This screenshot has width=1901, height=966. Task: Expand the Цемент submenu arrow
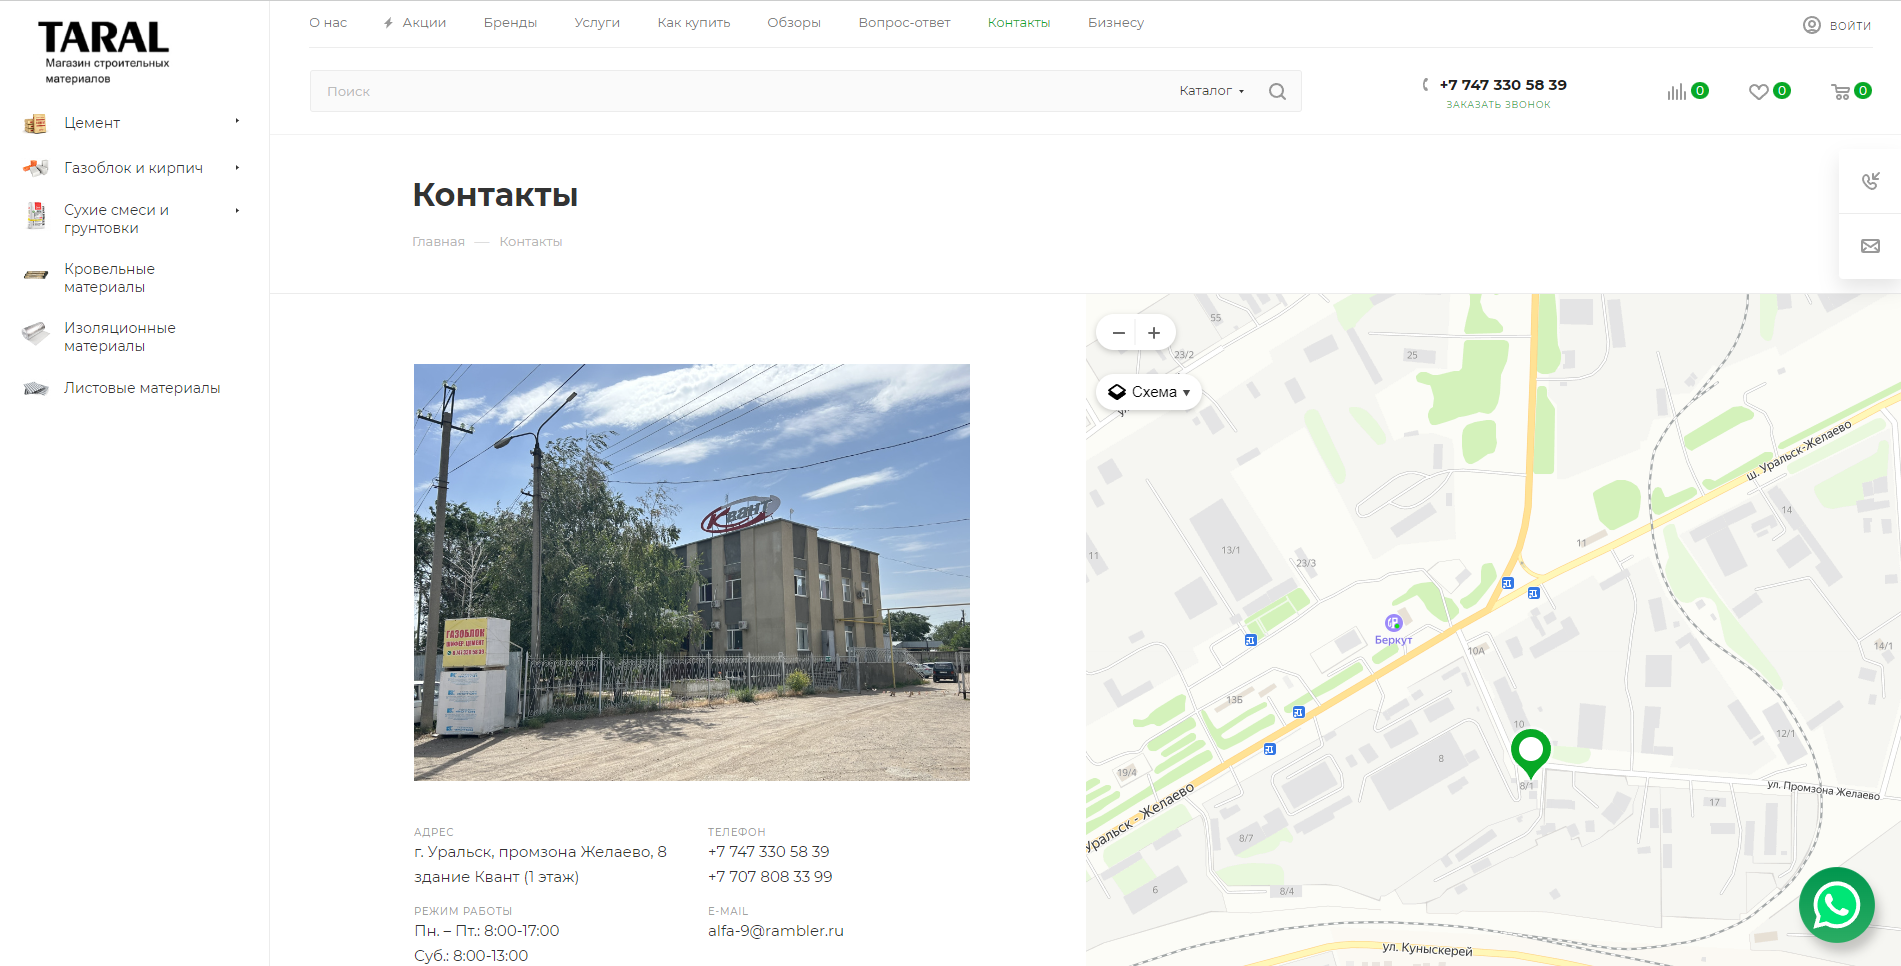(237, 121)
